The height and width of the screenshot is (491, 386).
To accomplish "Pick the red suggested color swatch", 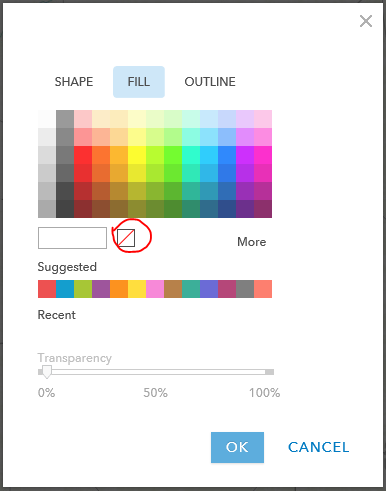I will (x=47, y=289).
